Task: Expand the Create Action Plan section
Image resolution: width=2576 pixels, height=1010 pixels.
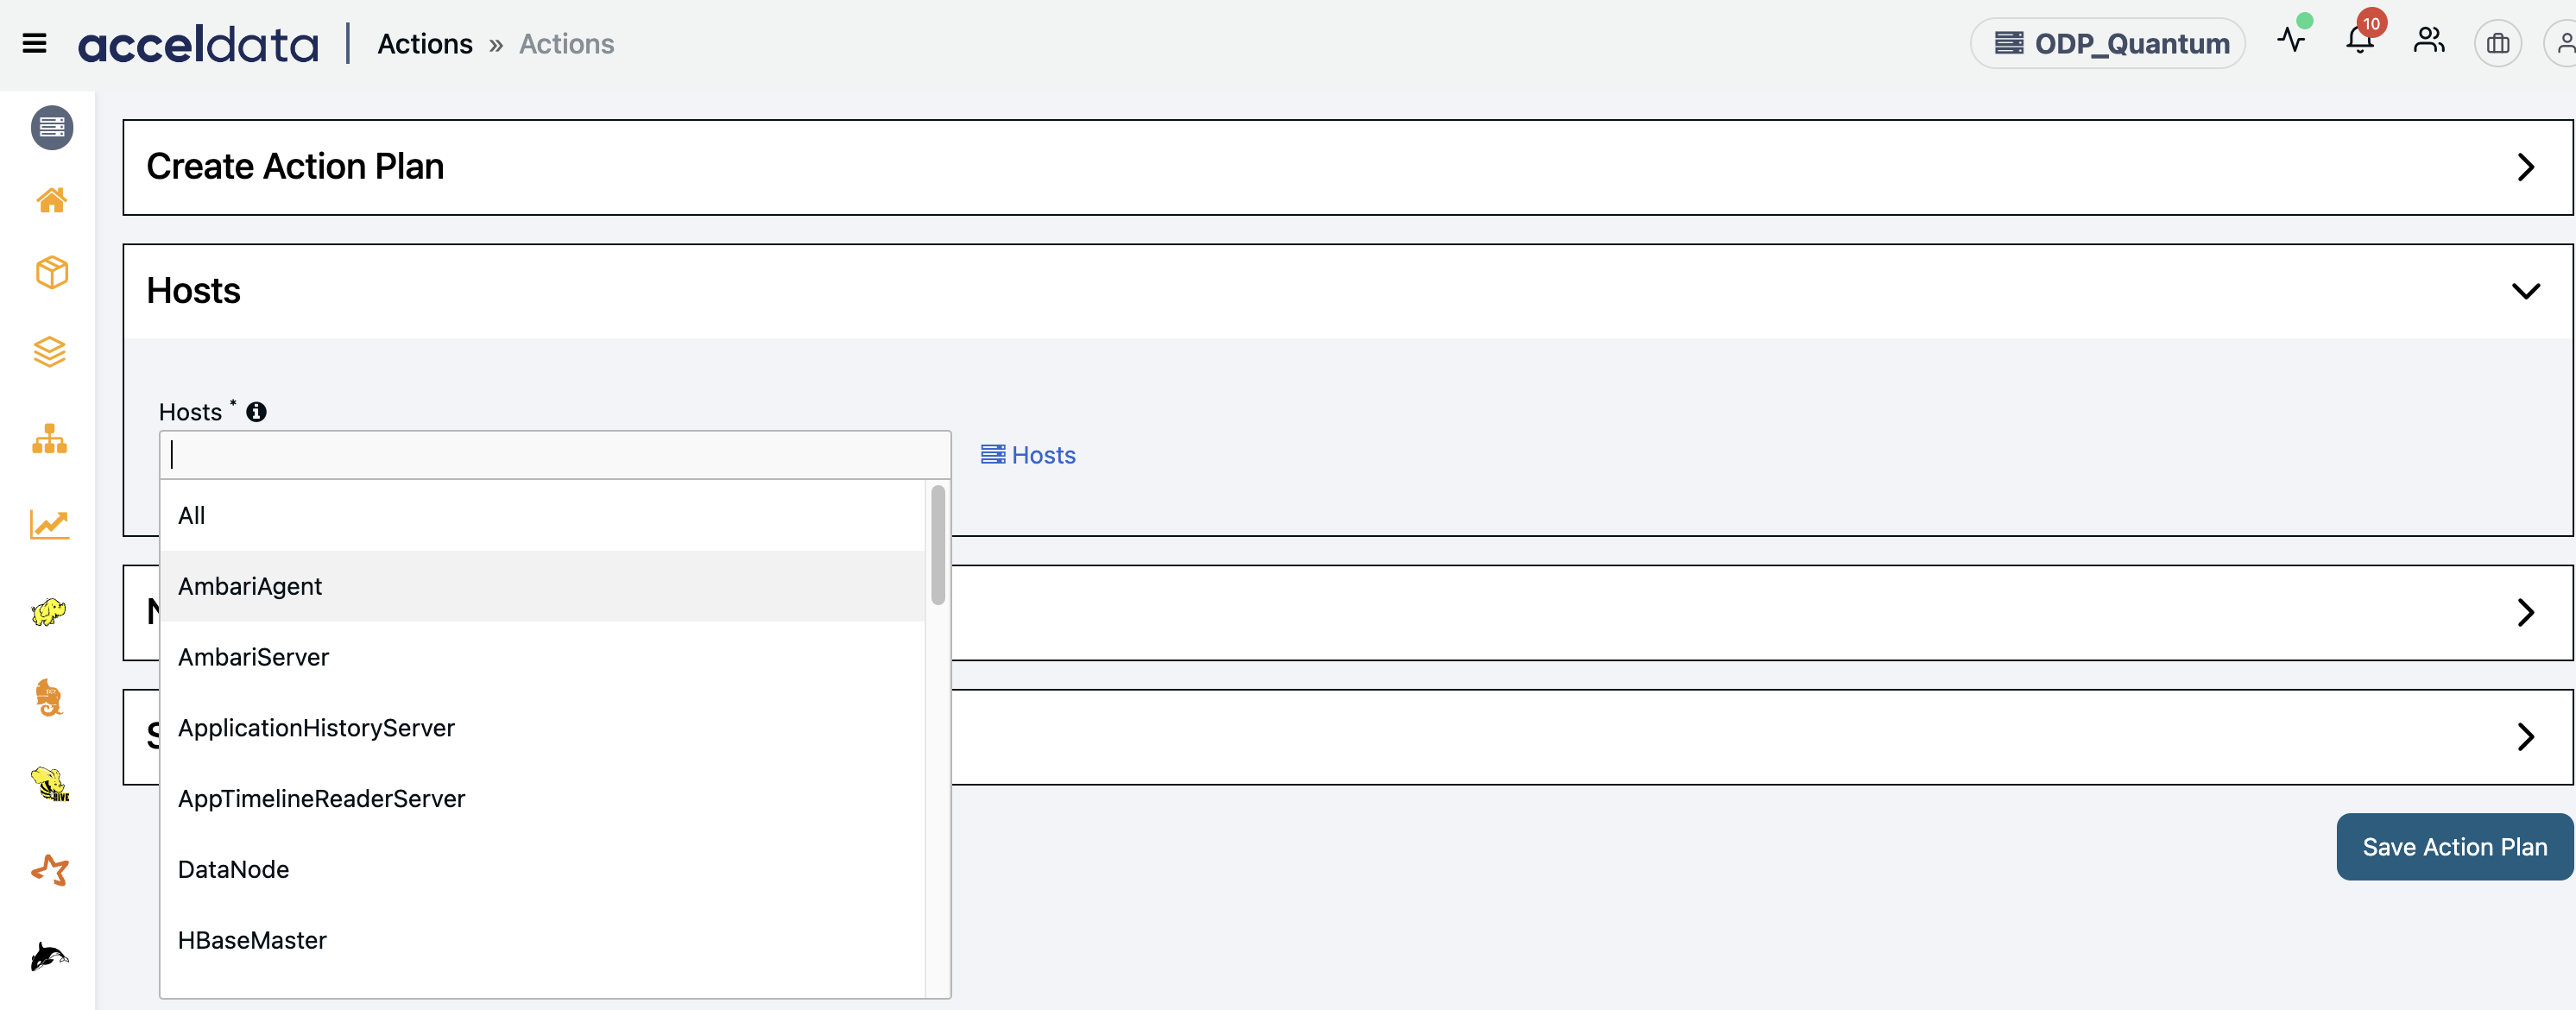Action: pos(2525,167)
